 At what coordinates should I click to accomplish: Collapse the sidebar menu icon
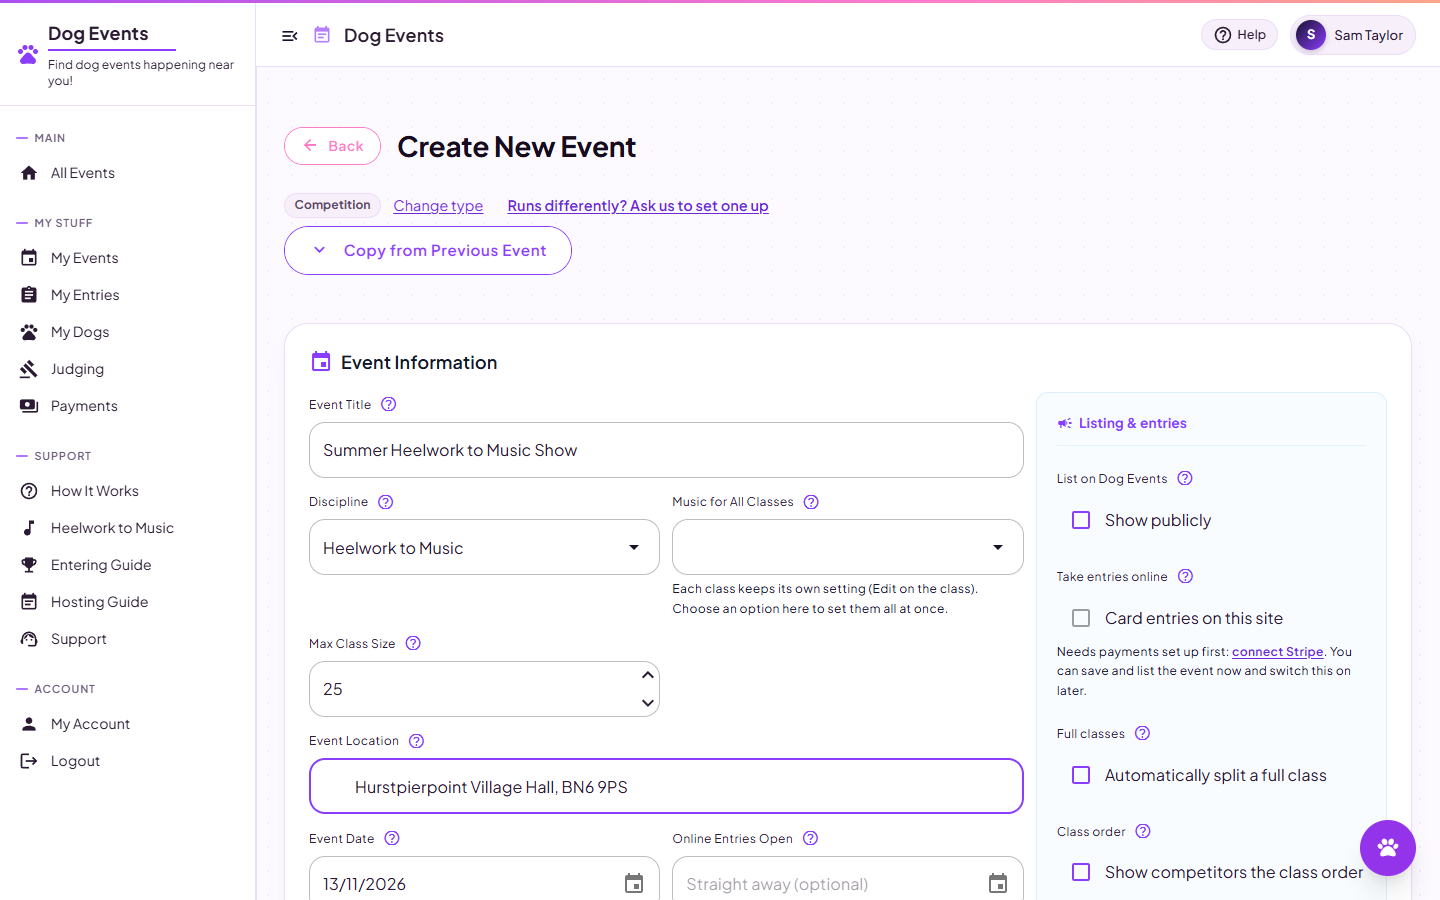290,36
